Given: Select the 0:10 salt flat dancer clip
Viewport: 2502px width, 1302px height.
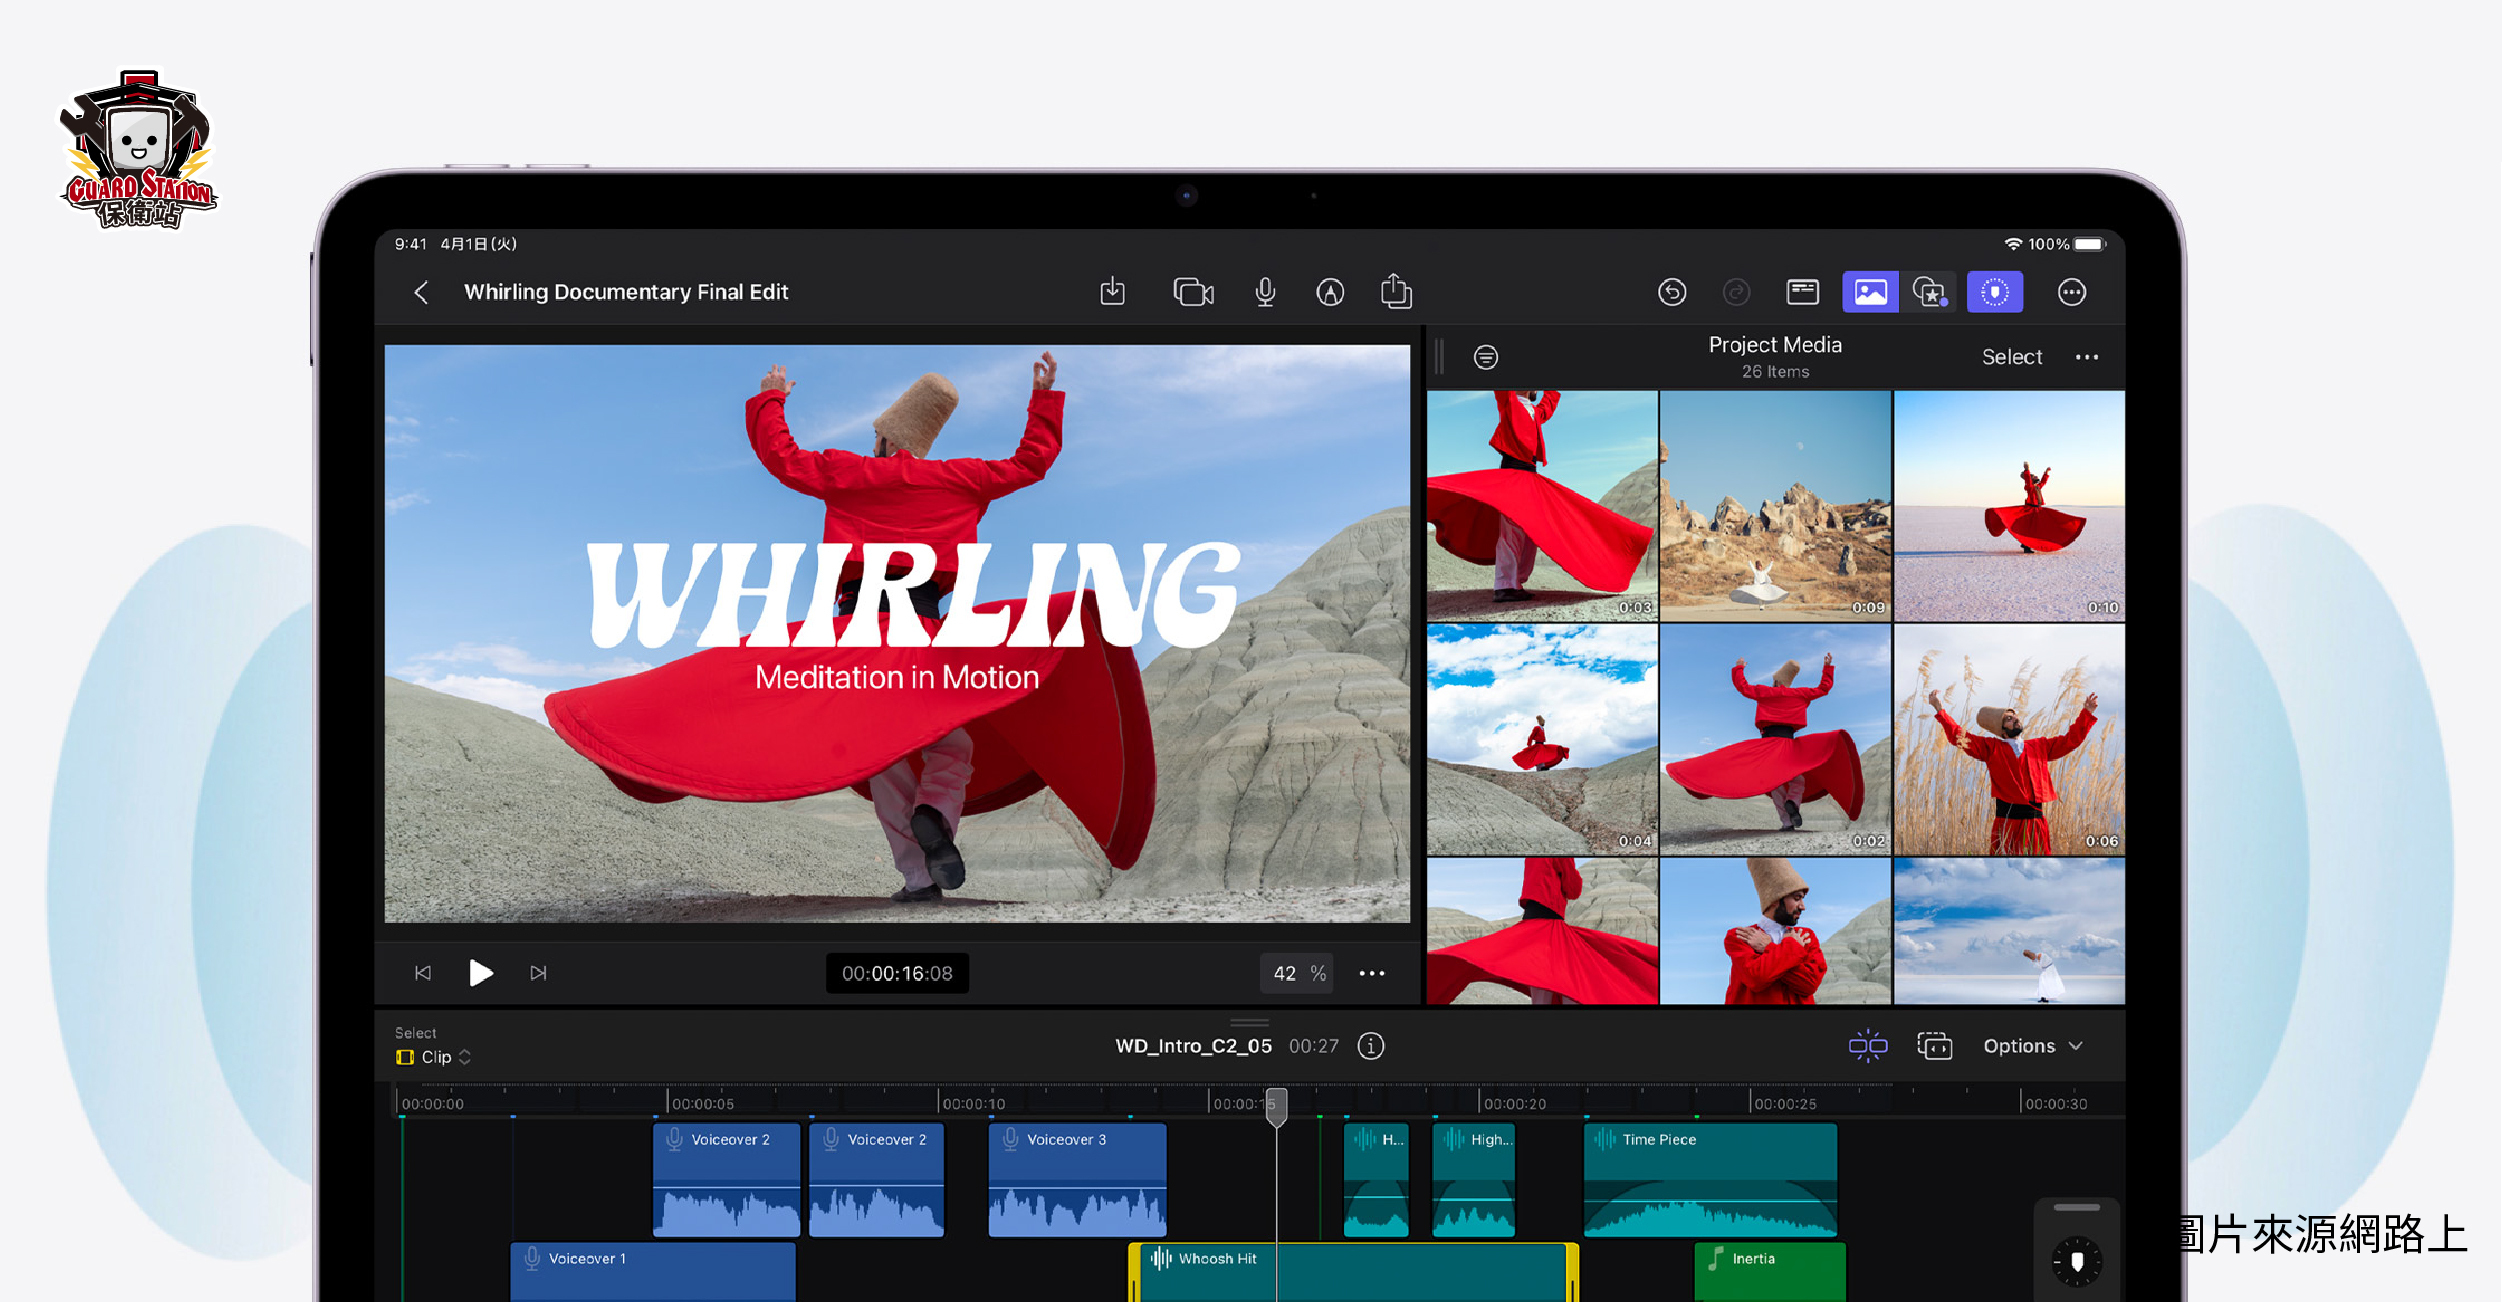Looking at the screenshot, I should 2009,506.
